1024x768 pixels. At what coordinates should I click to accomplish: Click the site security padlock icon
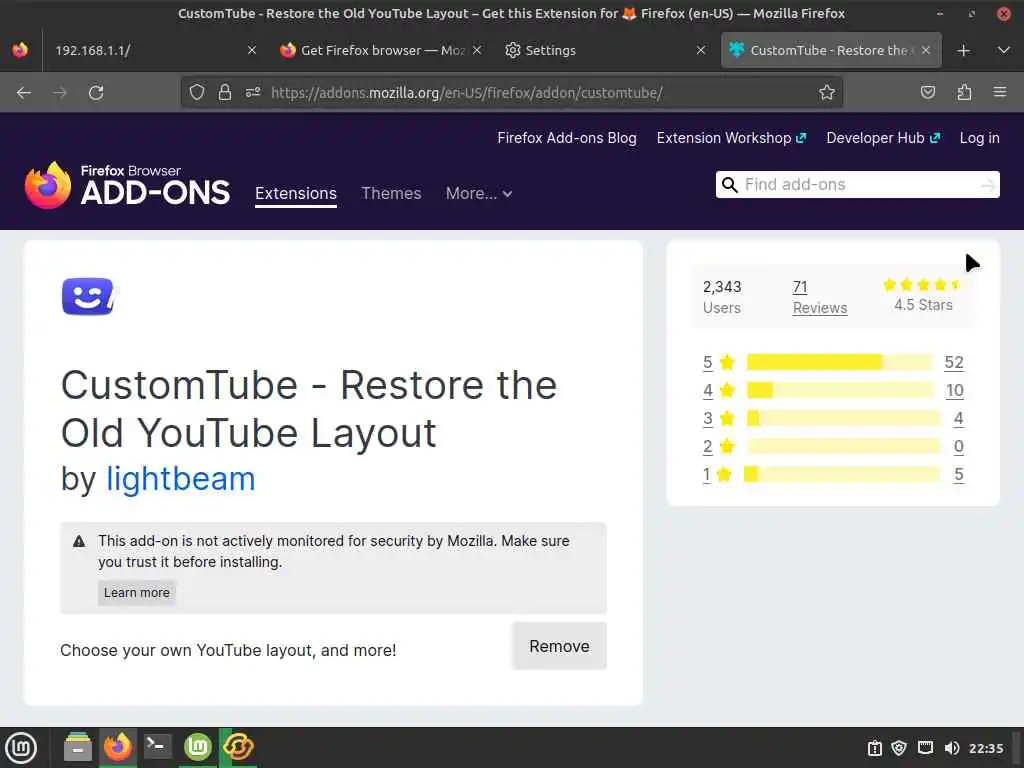pyautogui.click(x=225, y=92)
